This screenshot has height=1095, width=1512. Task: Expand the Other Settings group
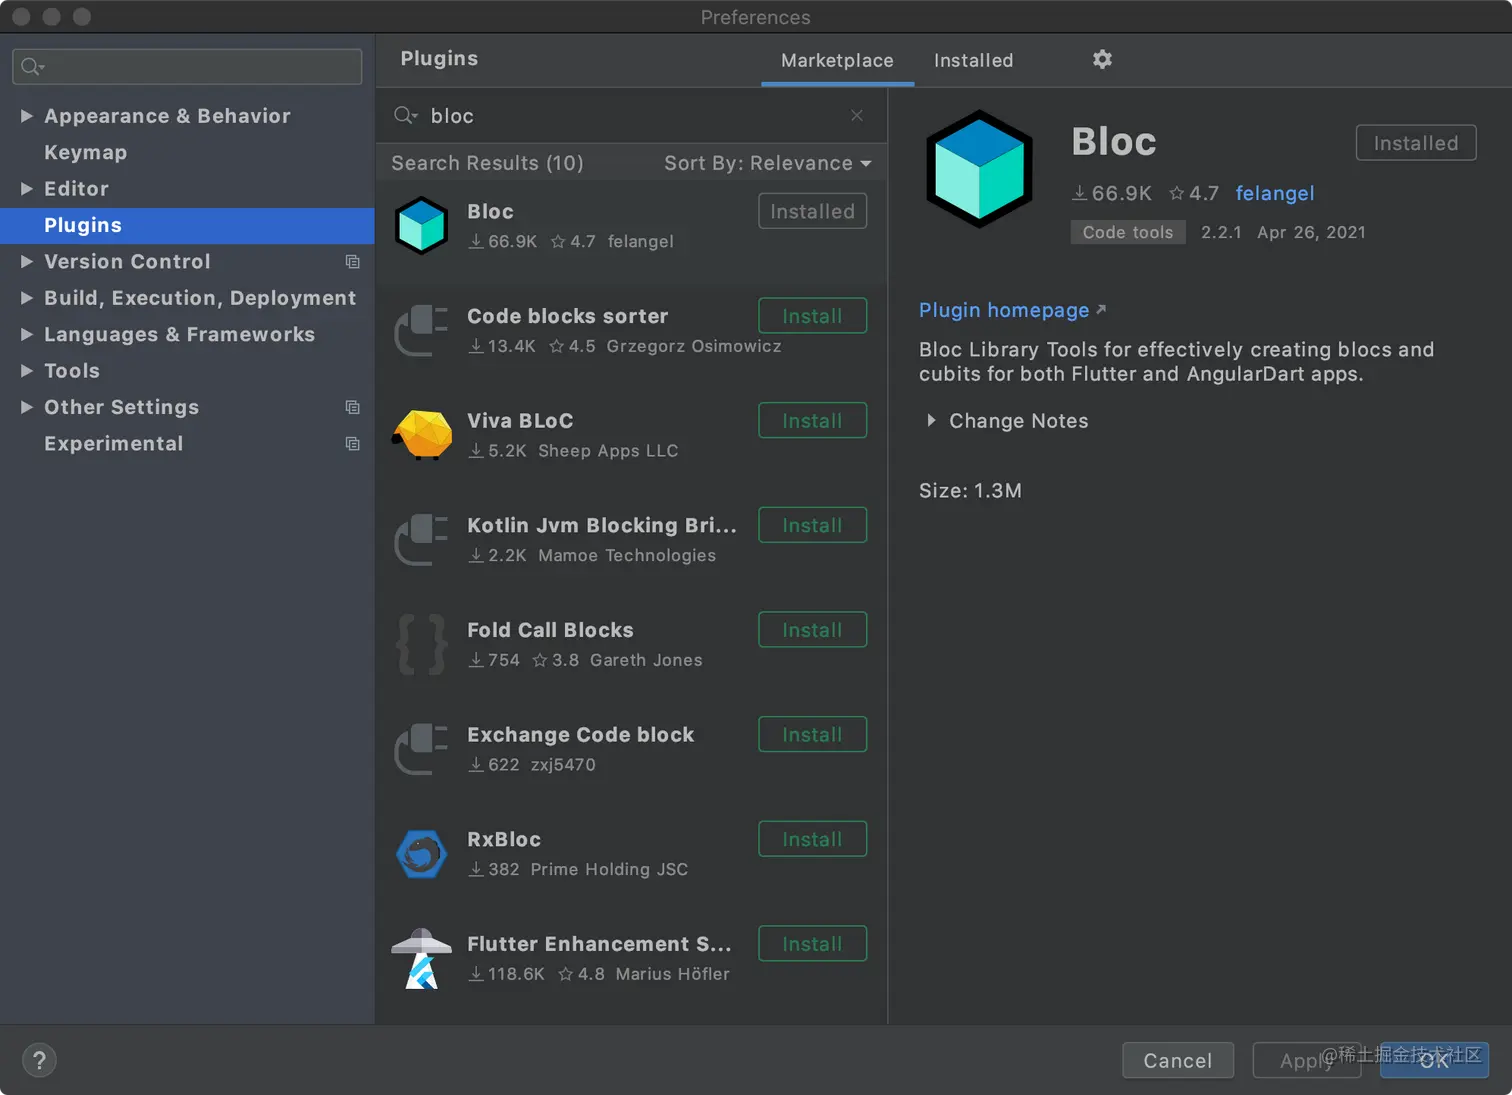27,407
